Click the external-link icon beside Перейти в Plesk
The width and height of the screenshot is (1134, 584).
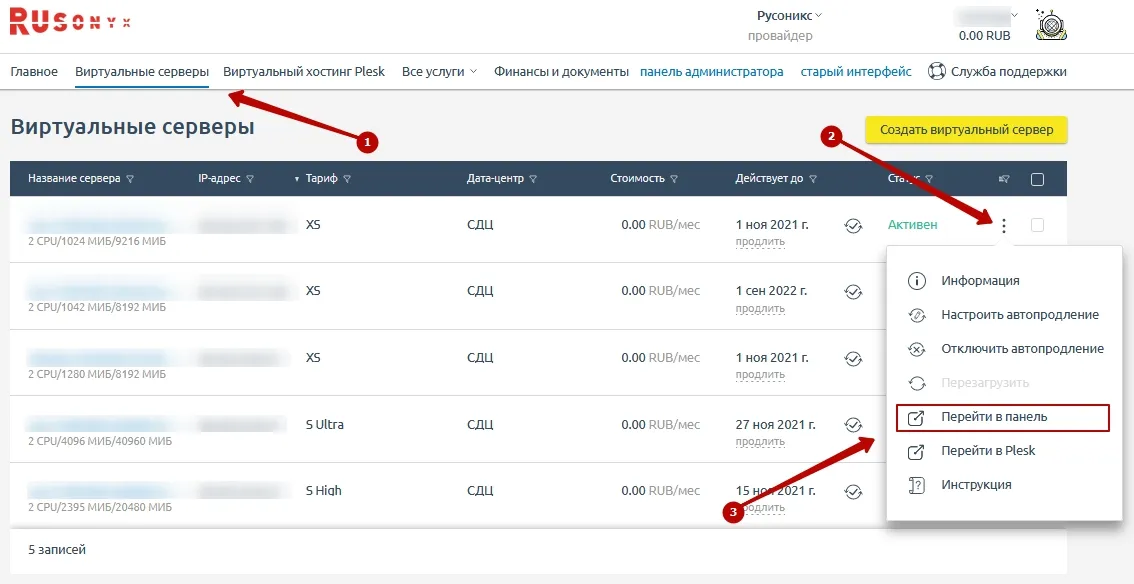[x=916, y=452]
